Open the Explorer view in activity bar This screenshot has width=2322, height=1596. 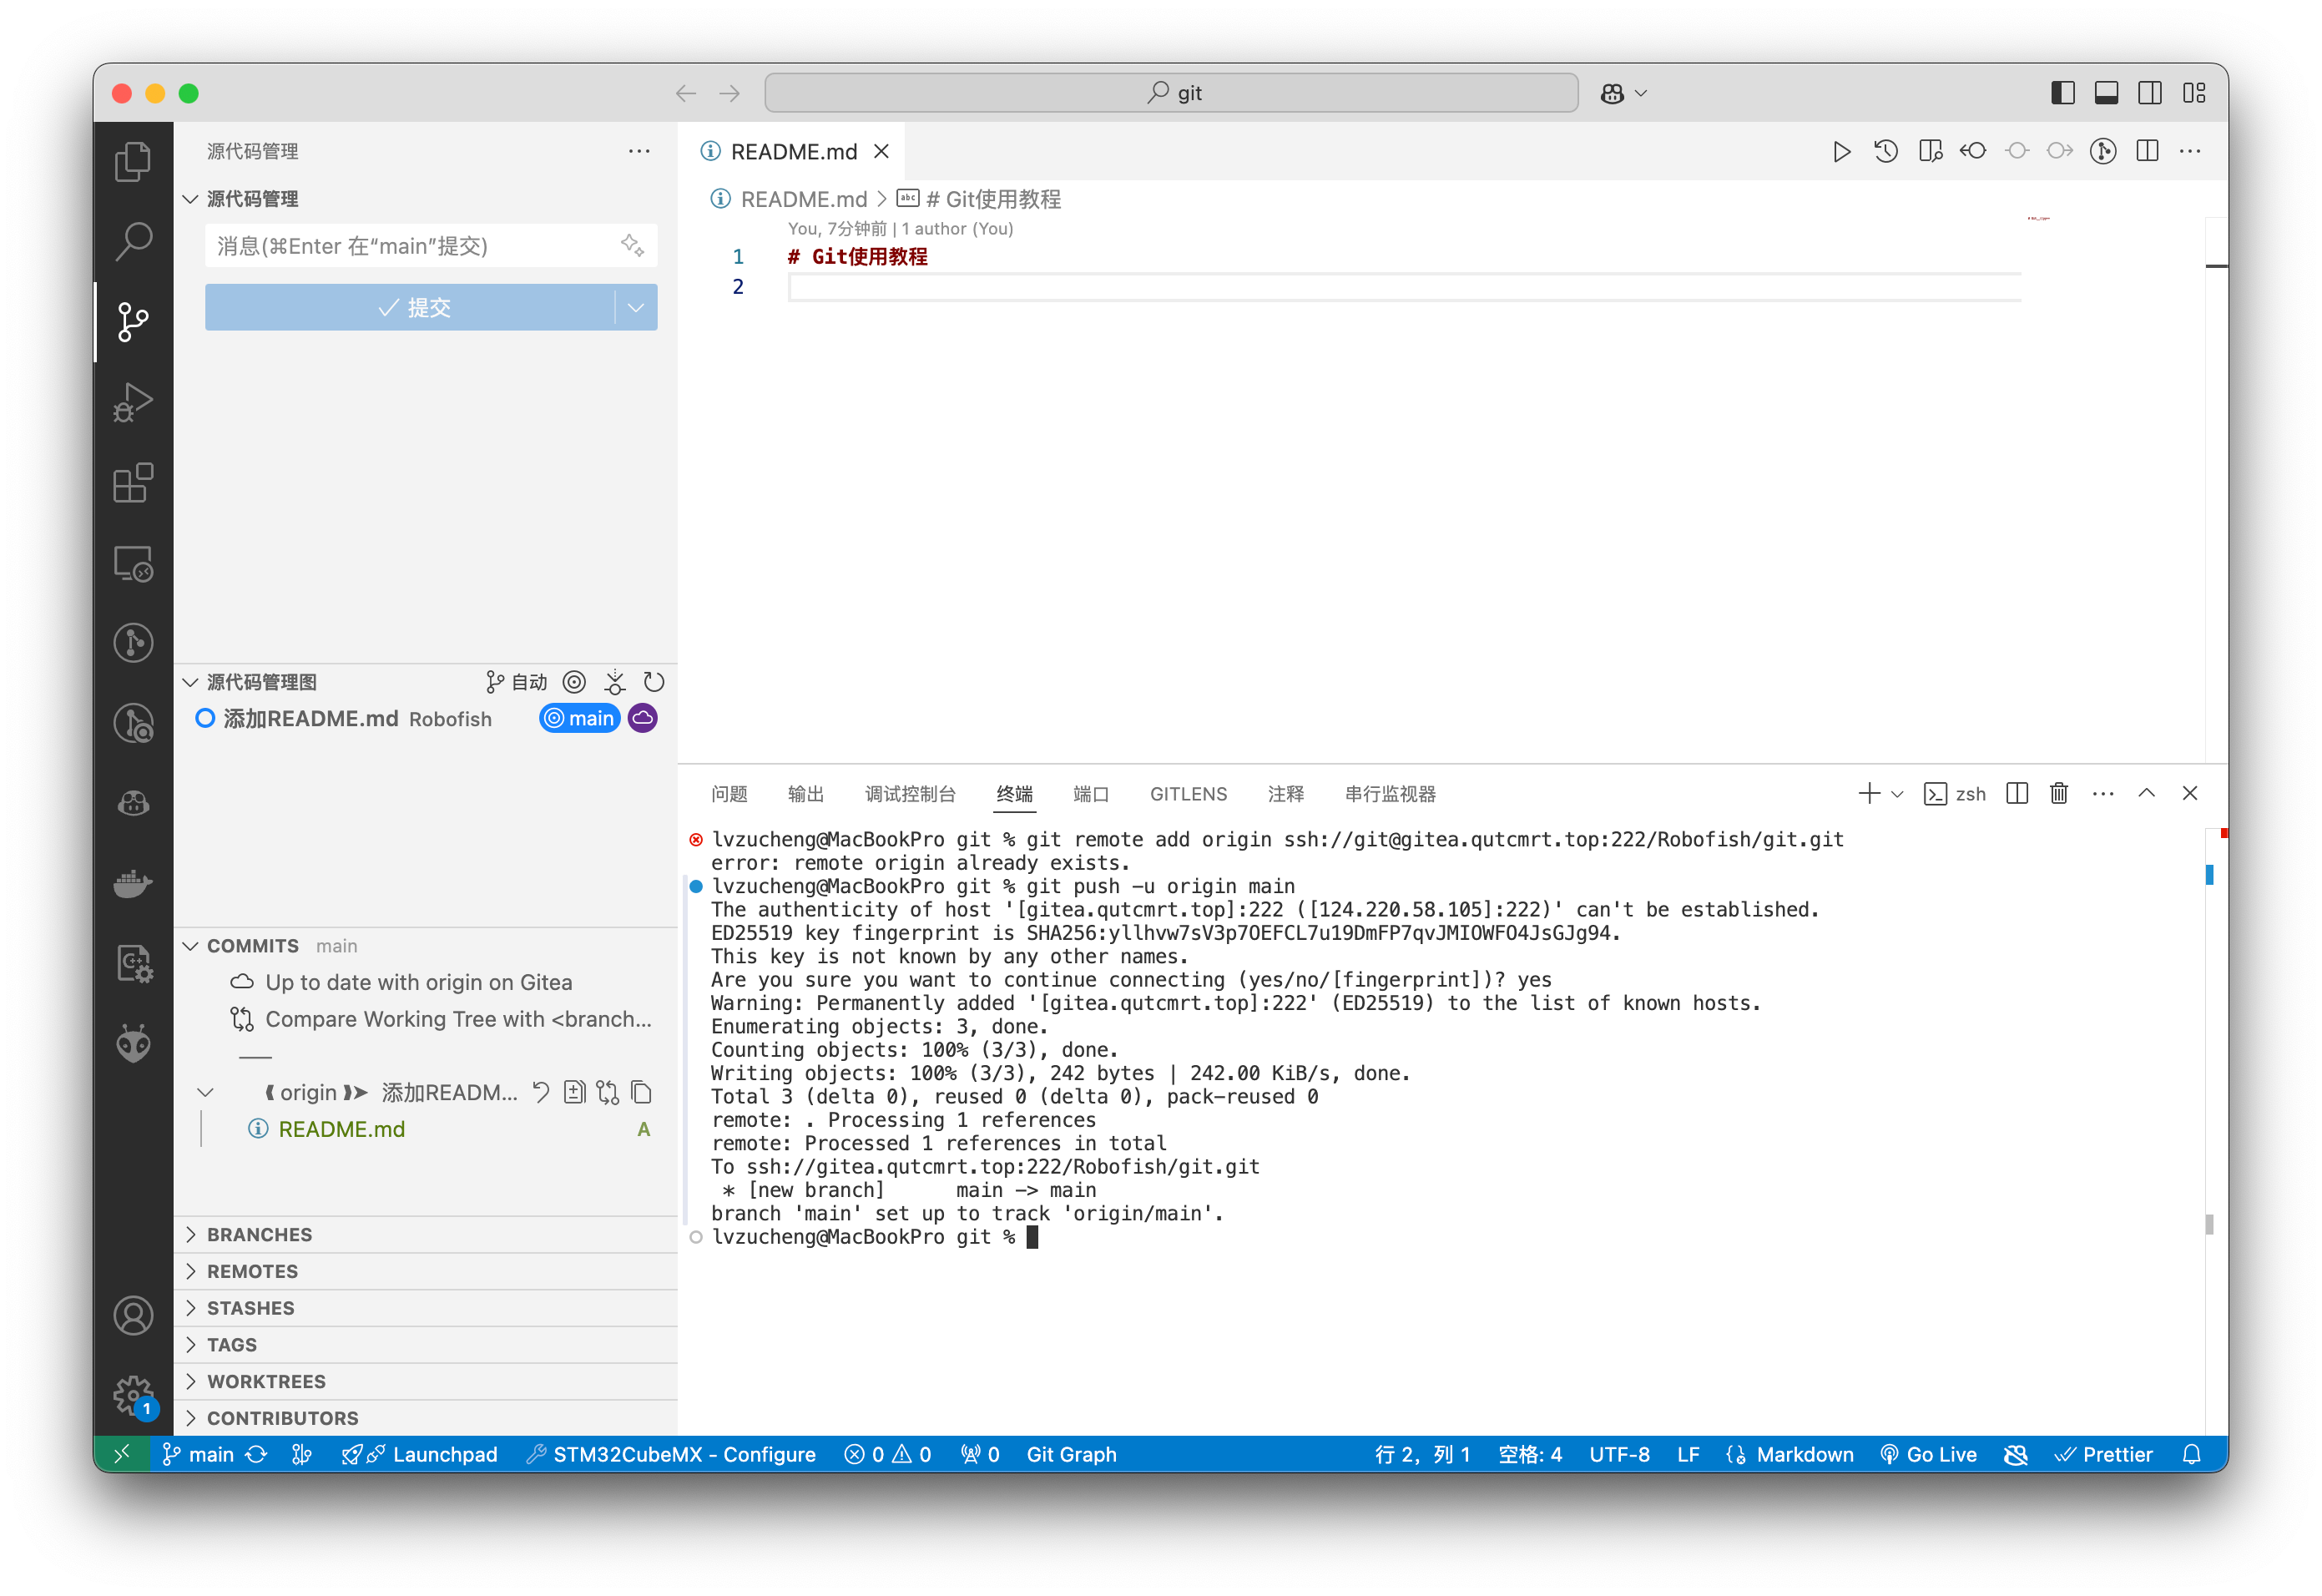pos(133,161)
